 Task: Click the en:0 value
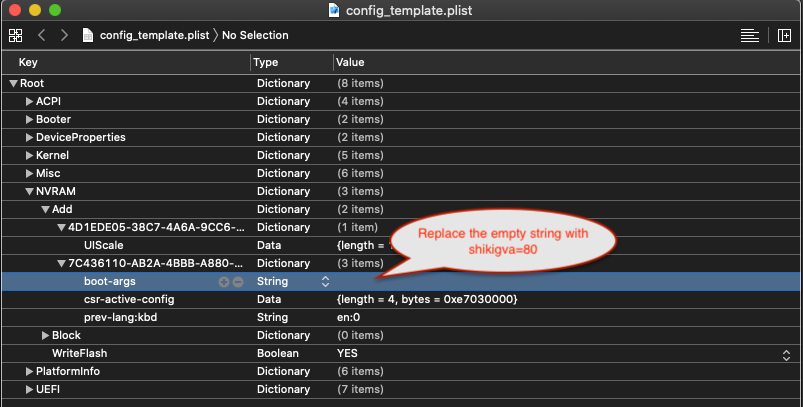coord(348,317)
